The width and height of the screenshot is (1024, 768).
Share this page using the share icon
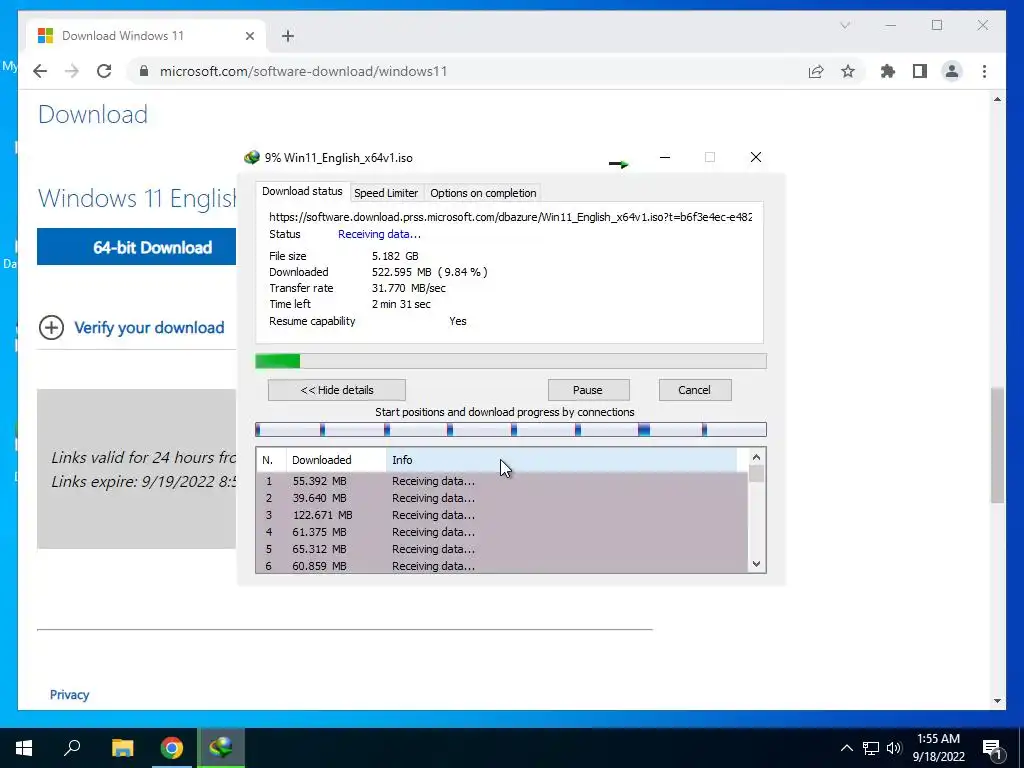(816, 71)
